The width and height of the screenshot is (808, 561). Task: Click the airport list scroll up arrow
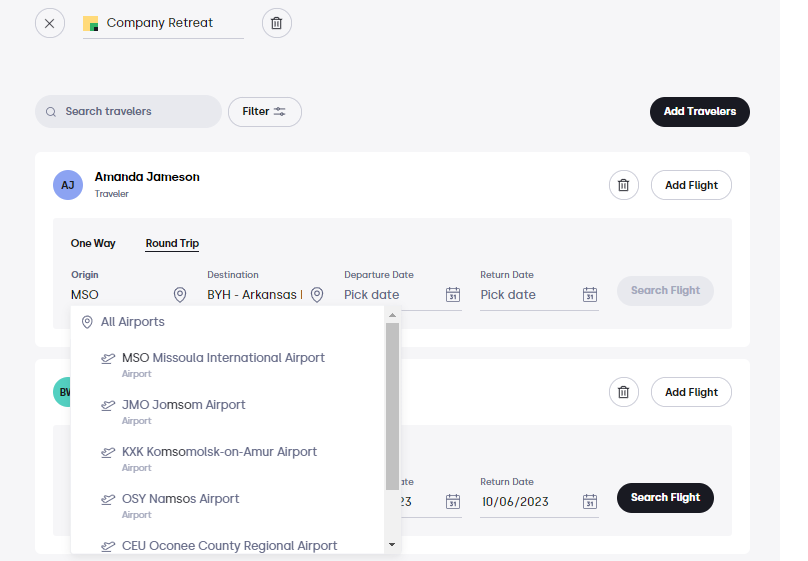[x=392, y=315]
